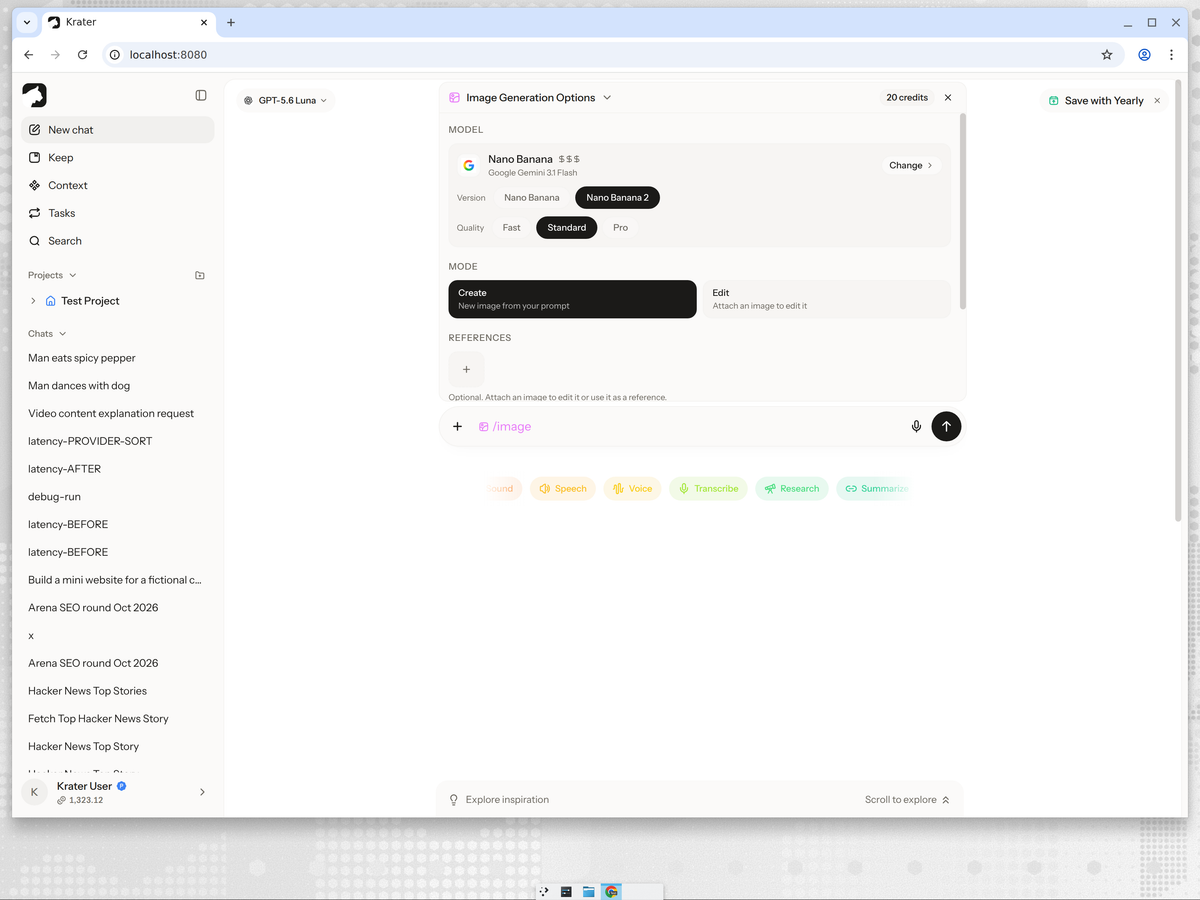Open the file manager from the taskbar
This screenshot has width=1200, height=900.
tap(589, 892)
